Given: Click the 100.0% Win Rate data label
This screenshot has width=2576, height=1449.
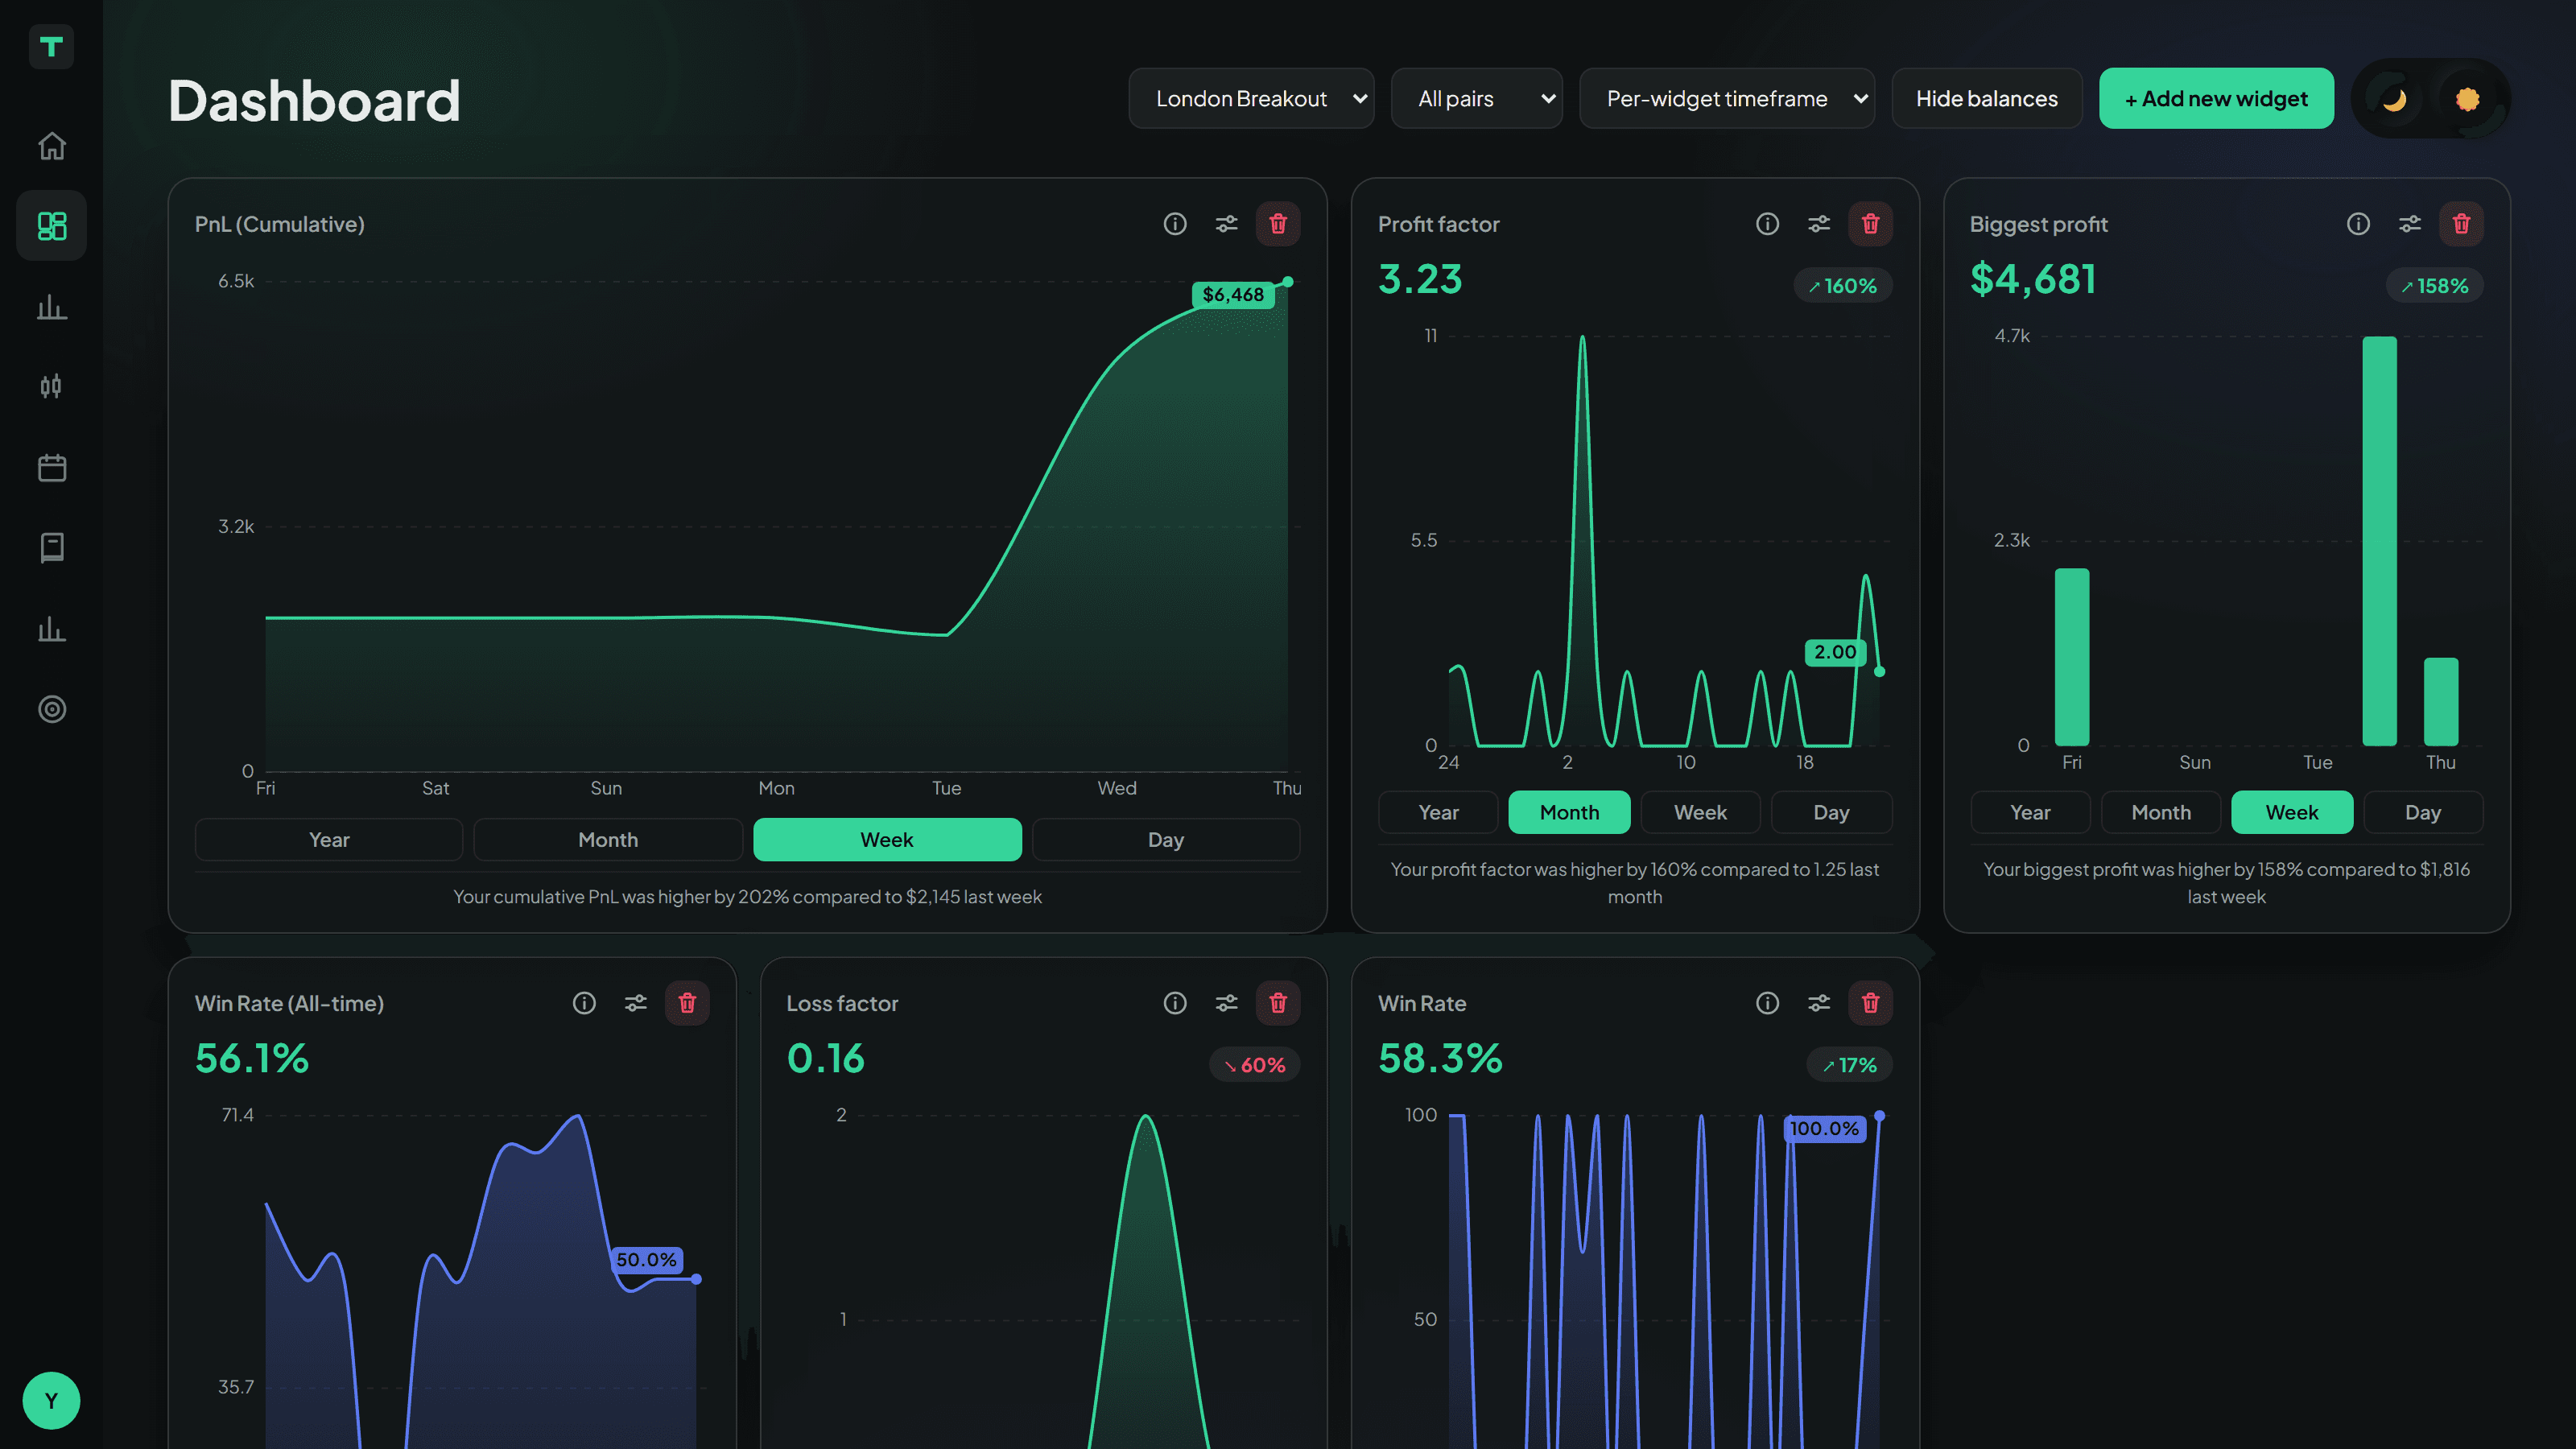Looking at the screenshot, I should [x=1824, y=1129].
